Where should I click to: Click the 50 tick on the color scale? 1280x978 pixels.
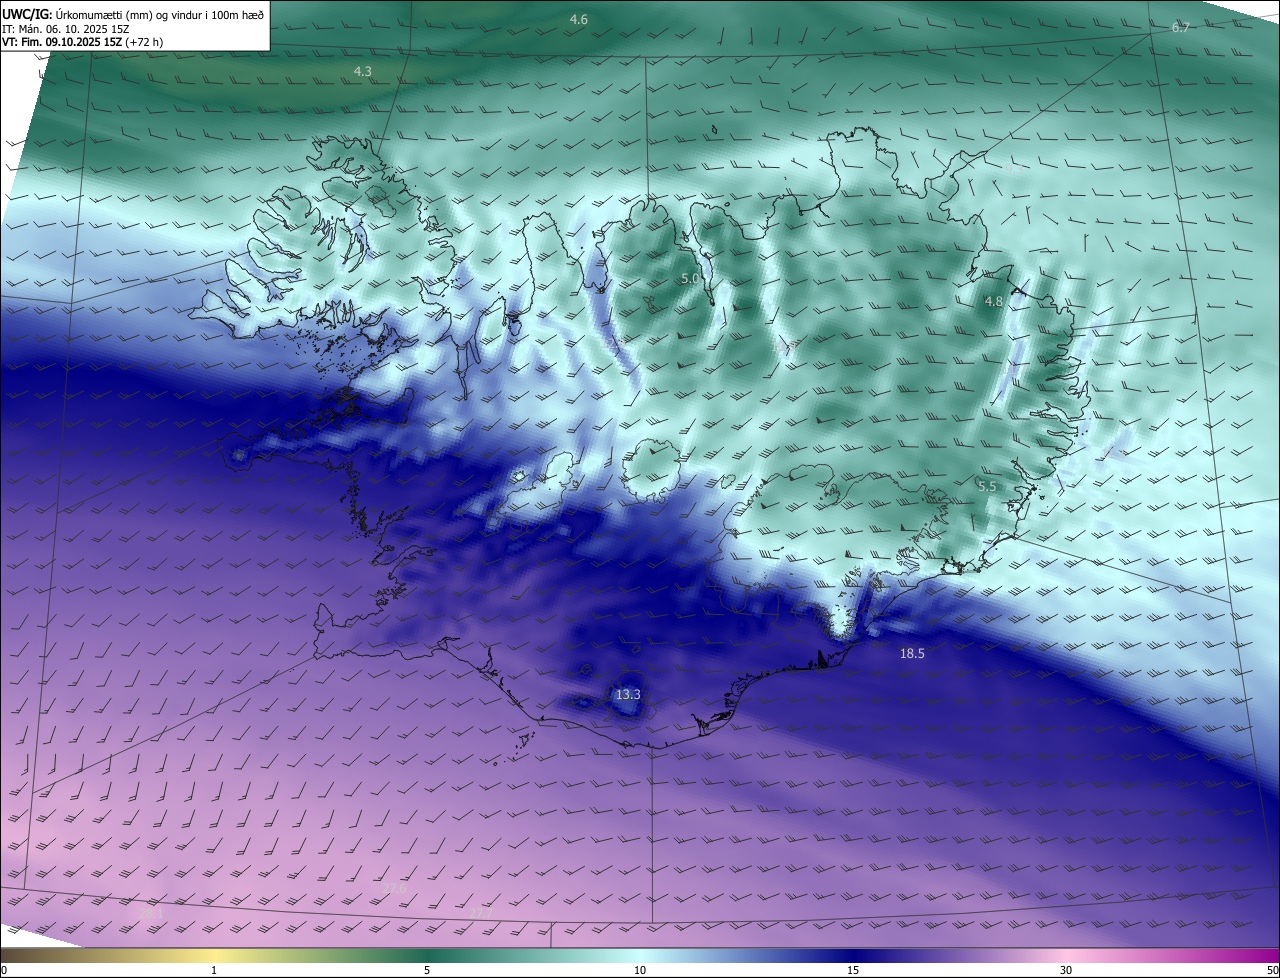point(1272,970)
